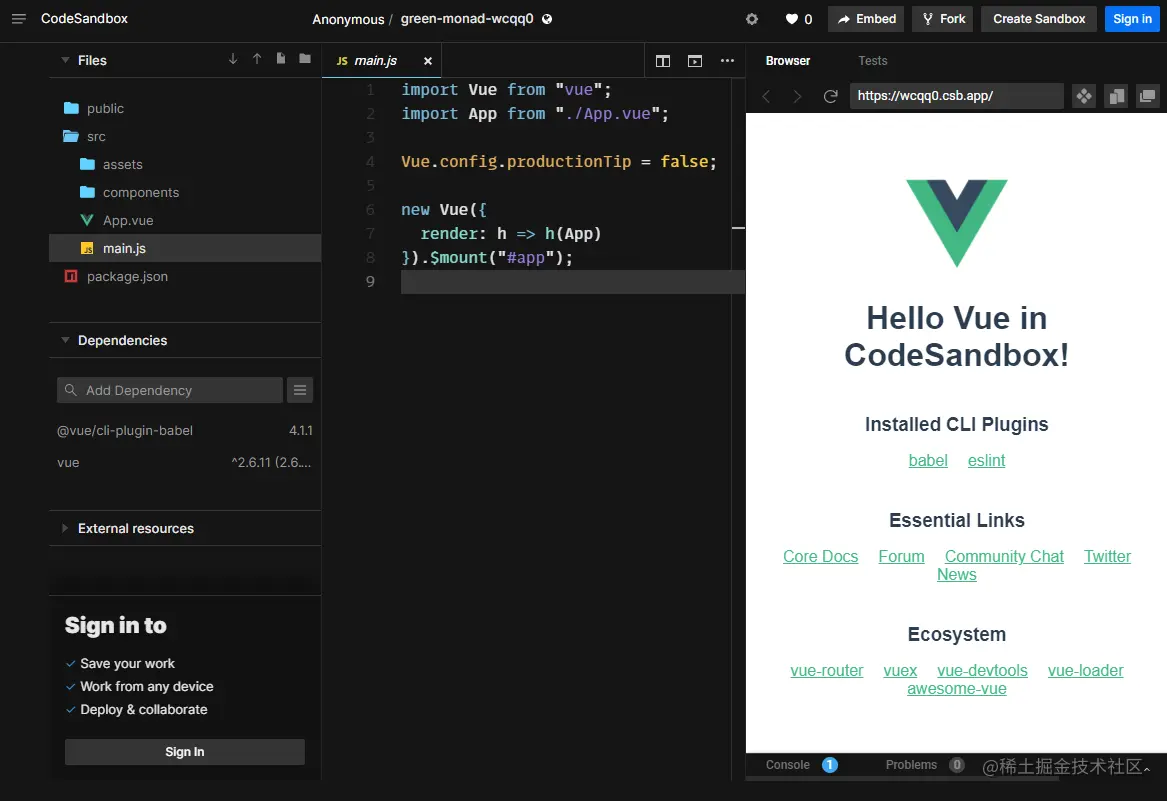Open the hamburger menu beside CodeSandbox

pyautogui.click(x=19, y=19)
